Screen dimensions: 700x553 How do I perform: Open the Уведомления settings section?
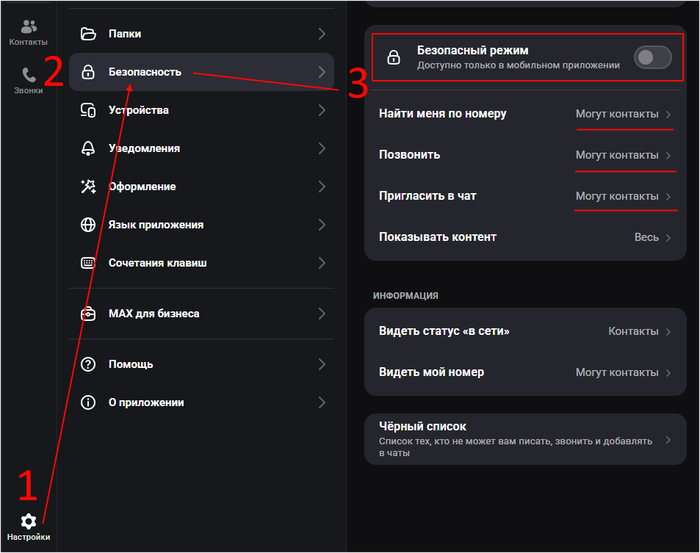pyautogui.click(x=201, y=148)
